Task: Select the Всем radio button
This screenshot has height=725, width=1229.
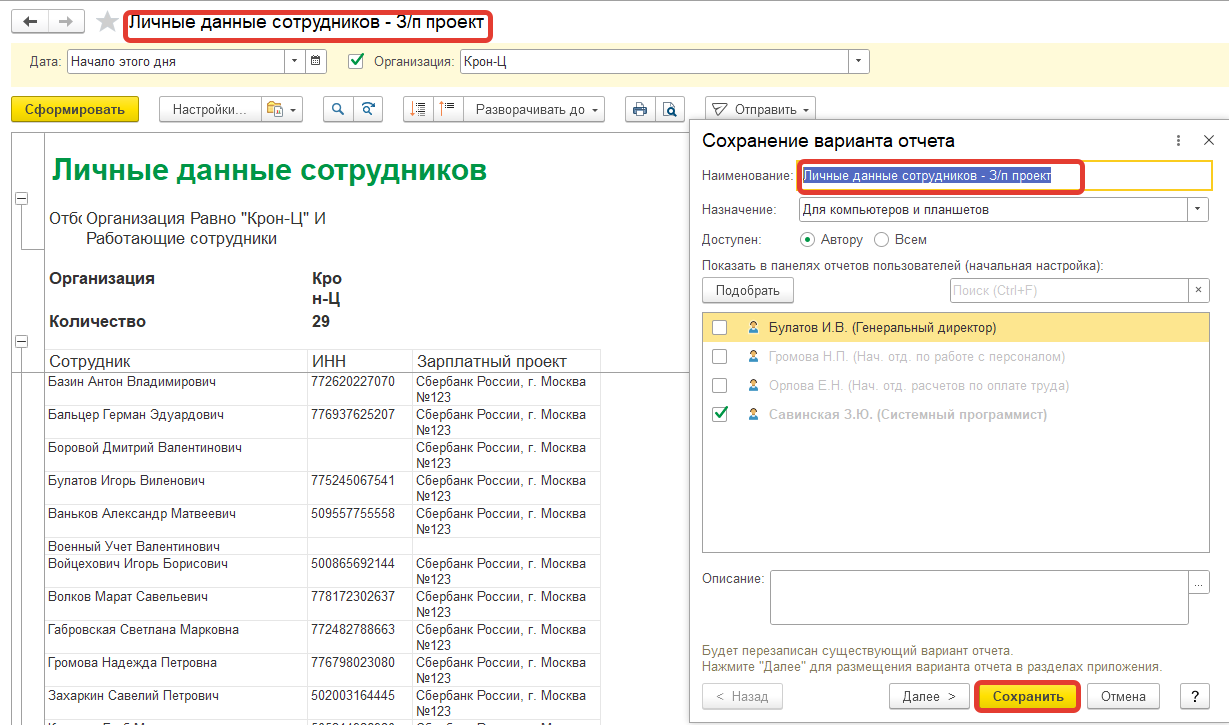Action: 881,240
